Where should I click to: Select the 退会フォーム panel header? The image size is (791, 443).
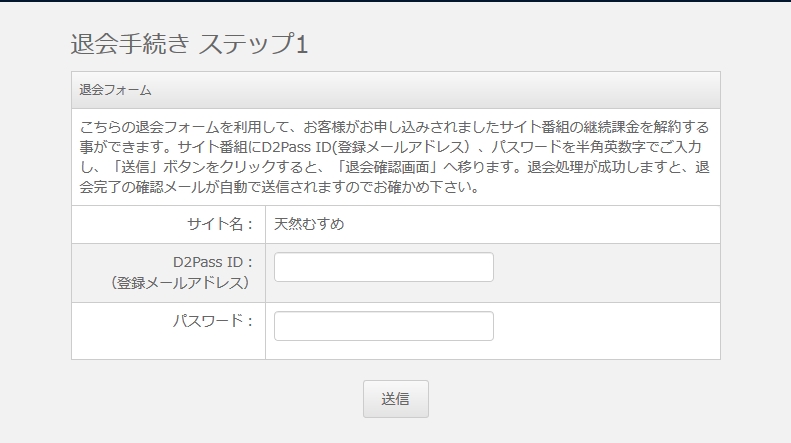tap(116, 90)
